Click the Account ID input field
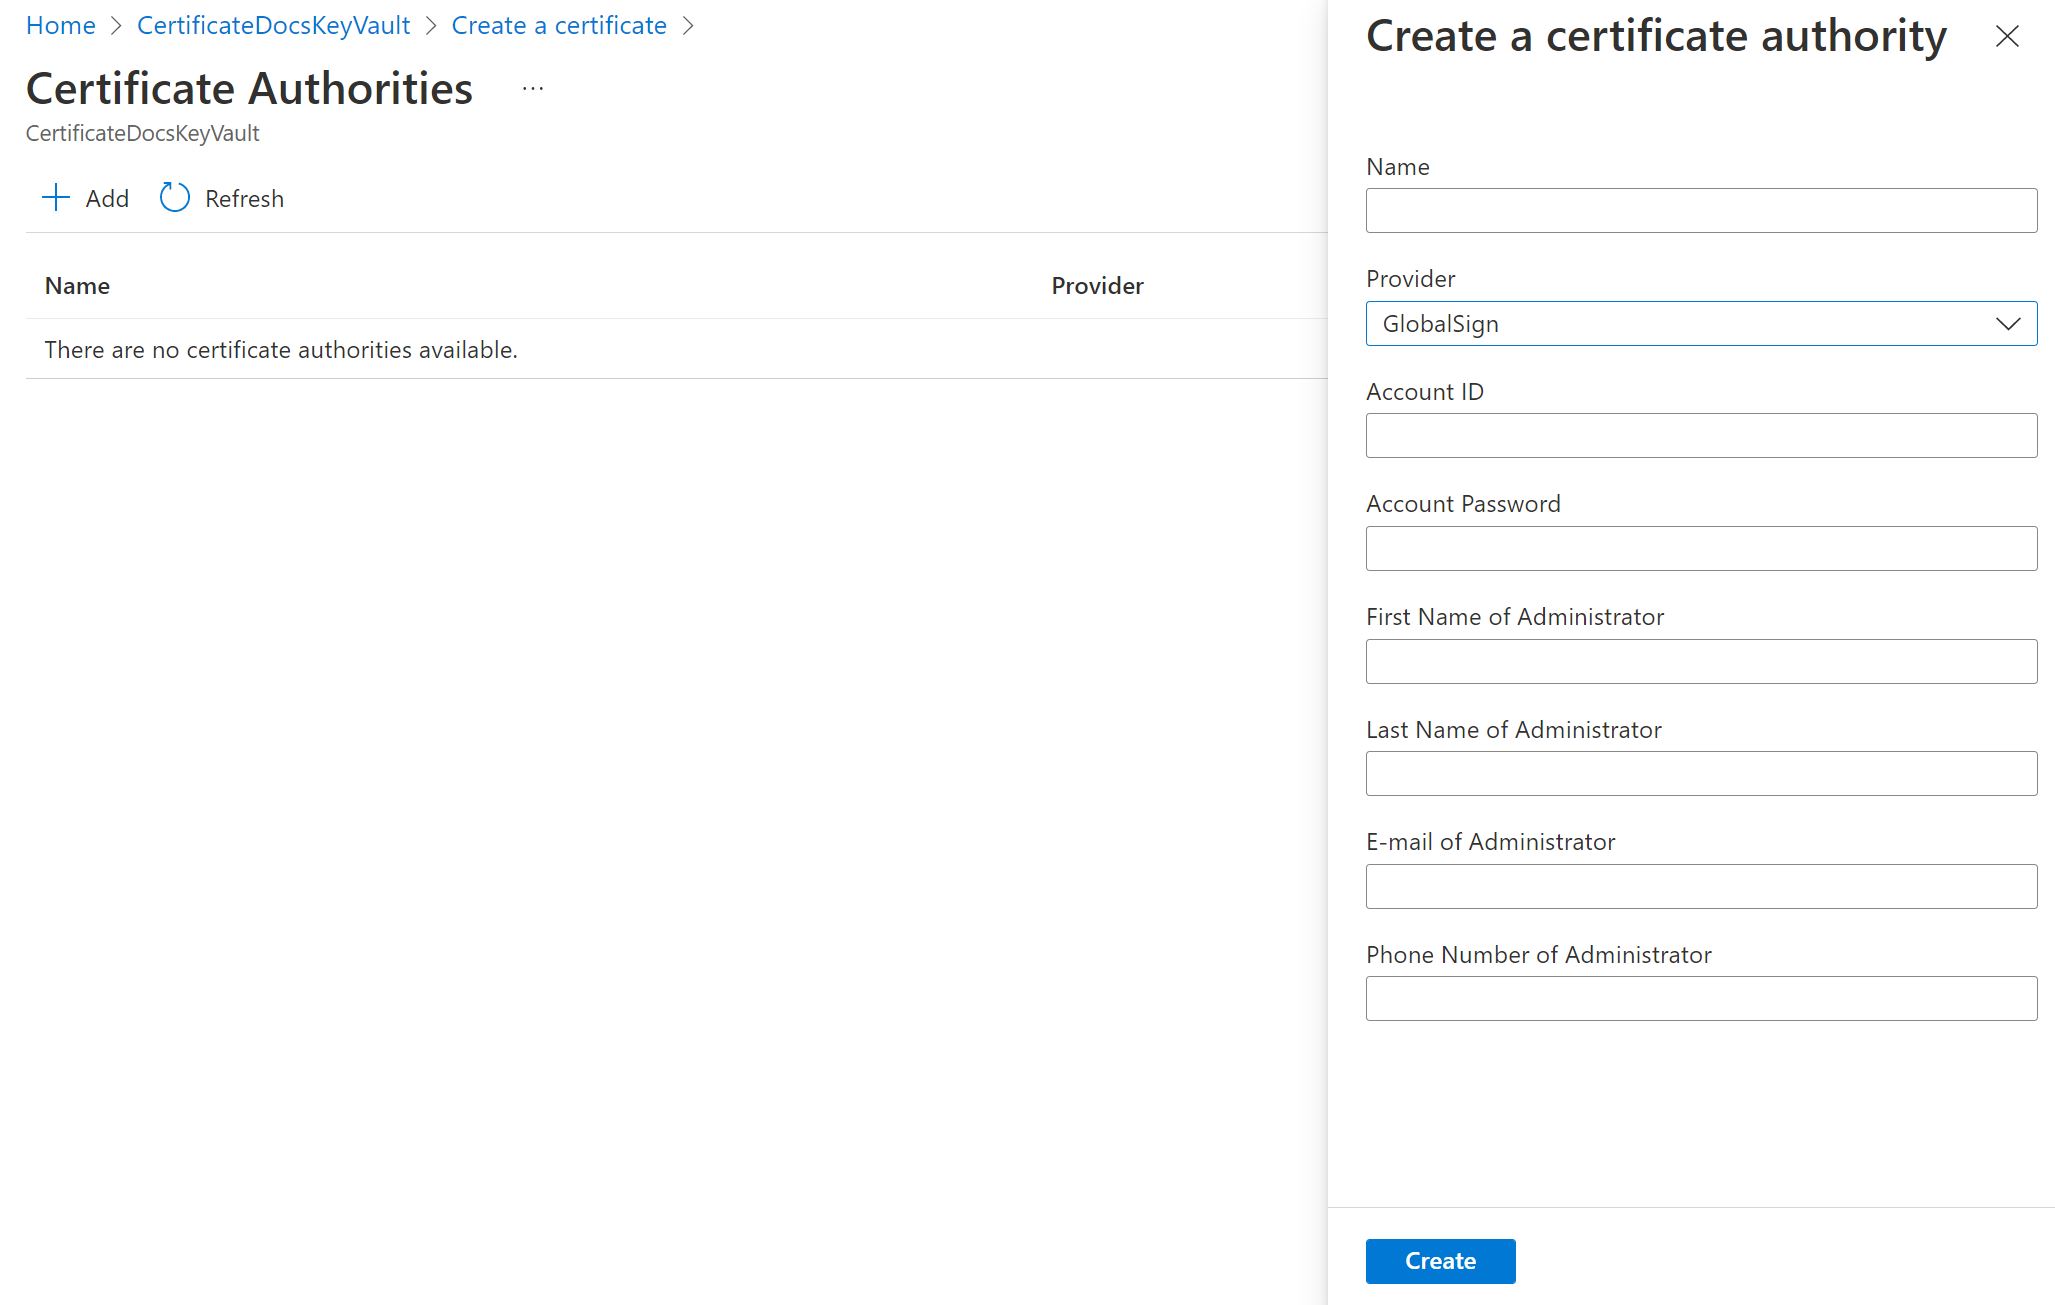The image size is (2055, 1305). [x=1702, y=435]
